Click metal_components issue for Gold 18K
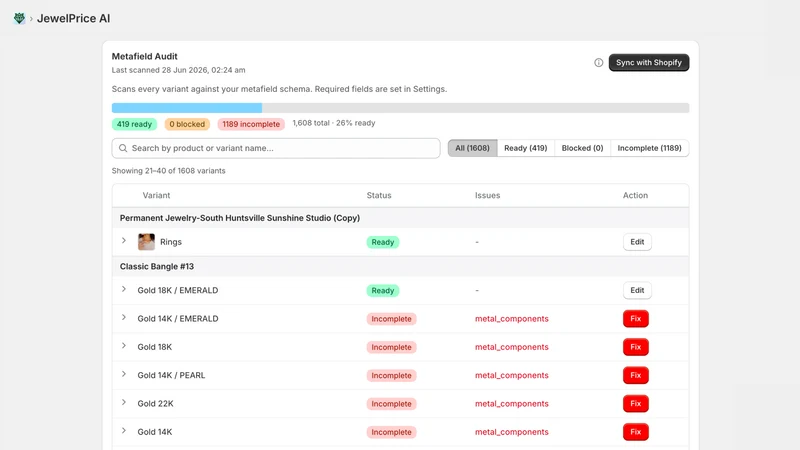Screen dimensions: 800x450 click(512, 347)
